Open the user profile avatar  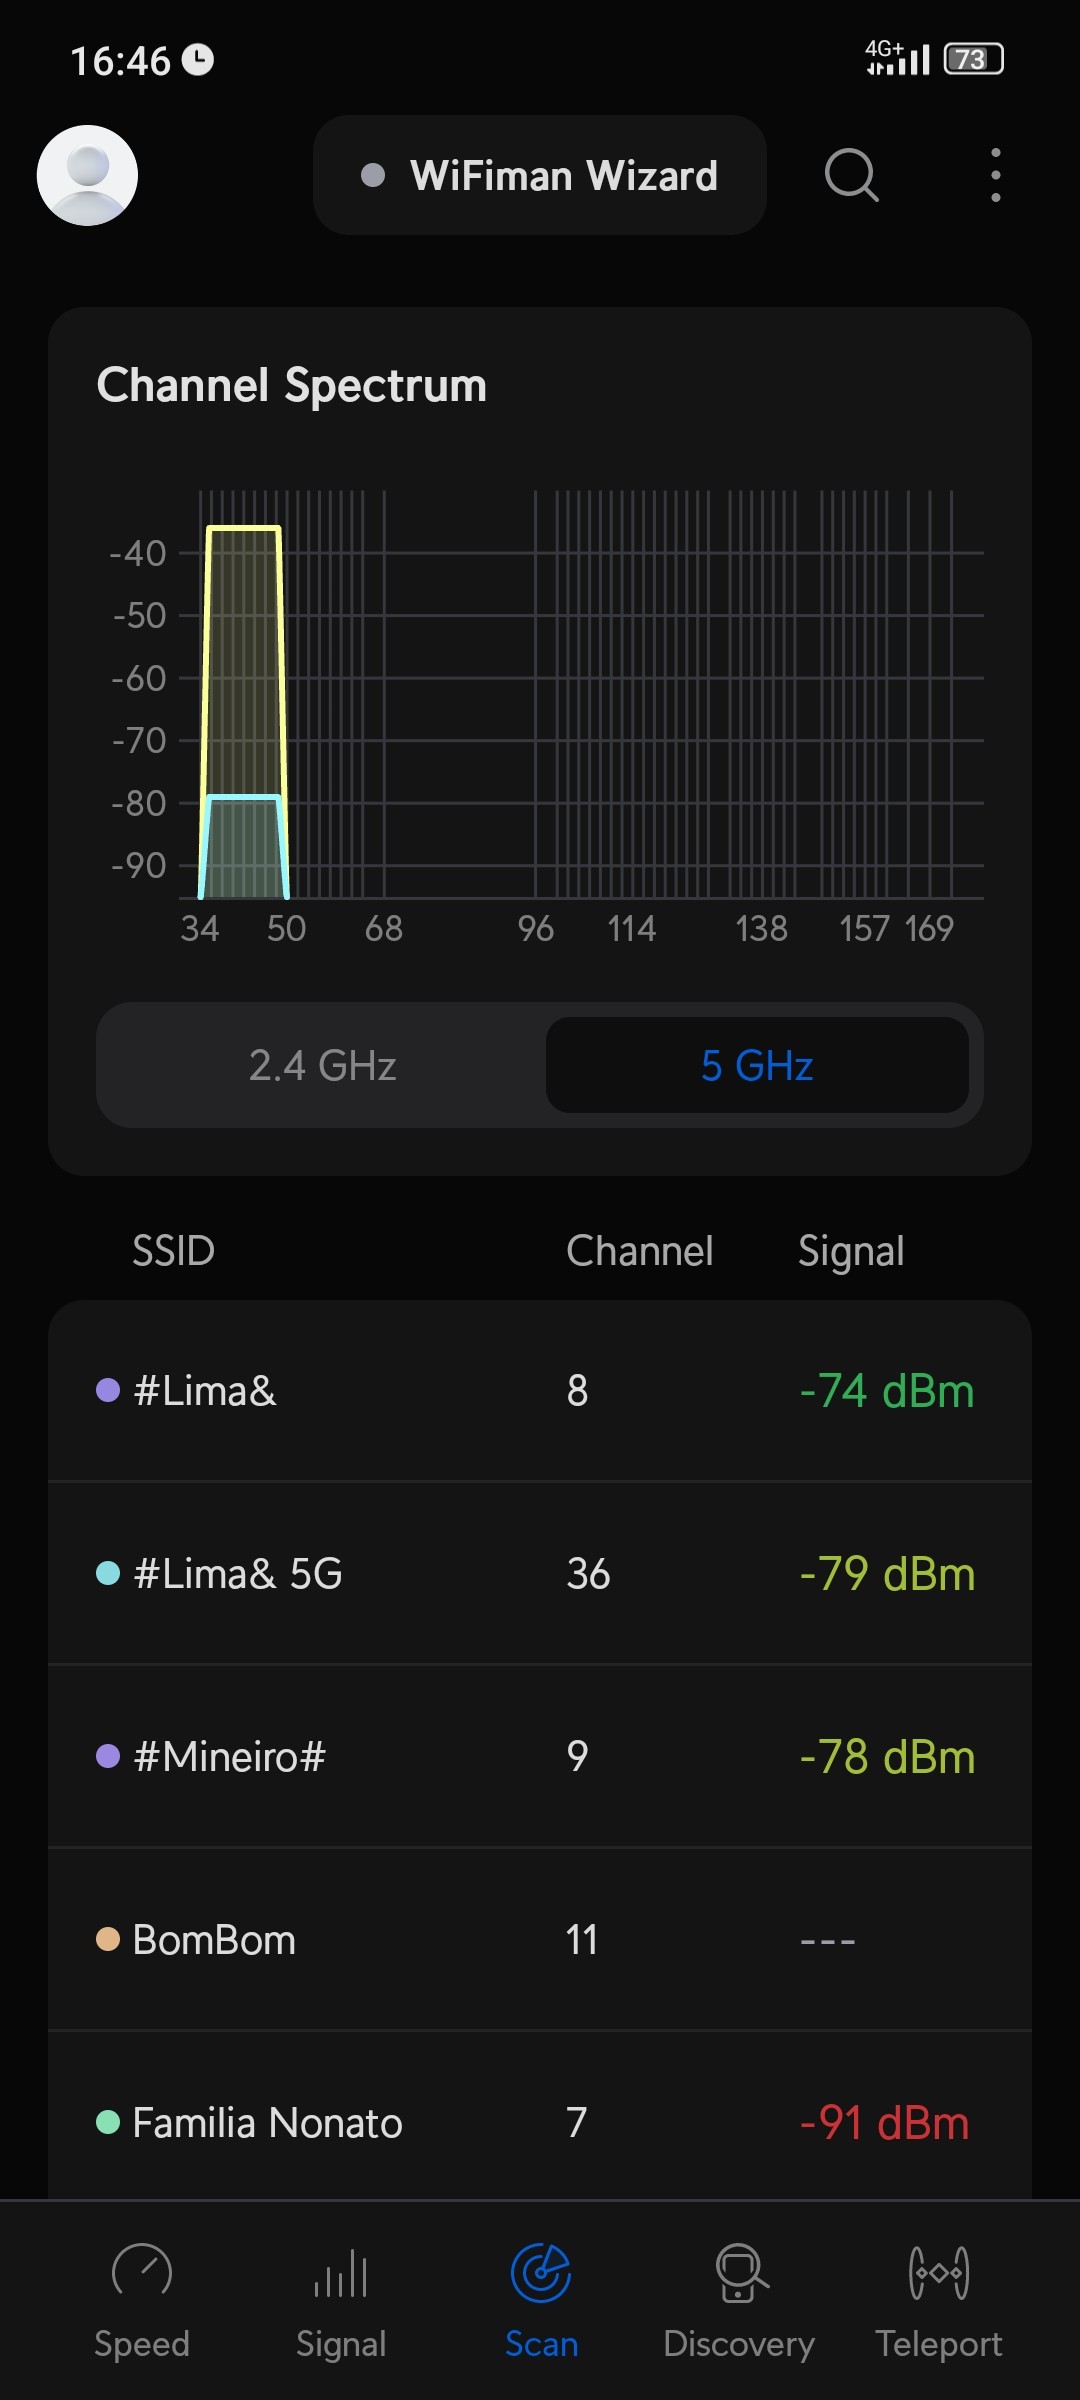click(x=87, y=175)
